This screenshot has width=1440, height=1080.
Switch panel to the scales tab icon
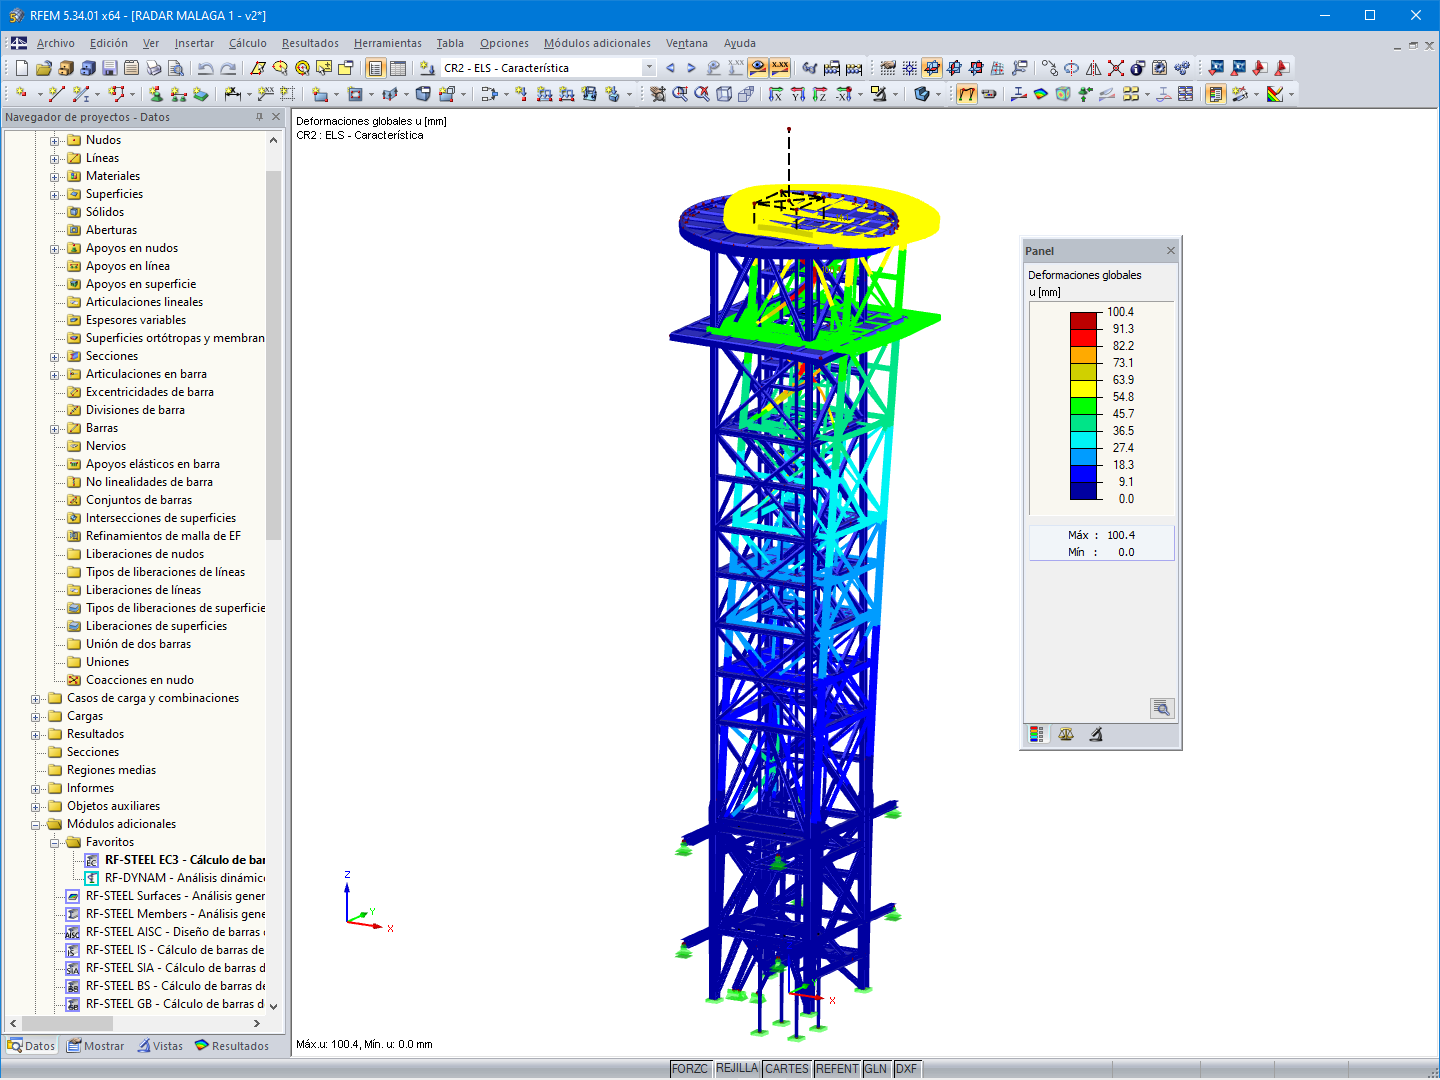point(1066,733)
